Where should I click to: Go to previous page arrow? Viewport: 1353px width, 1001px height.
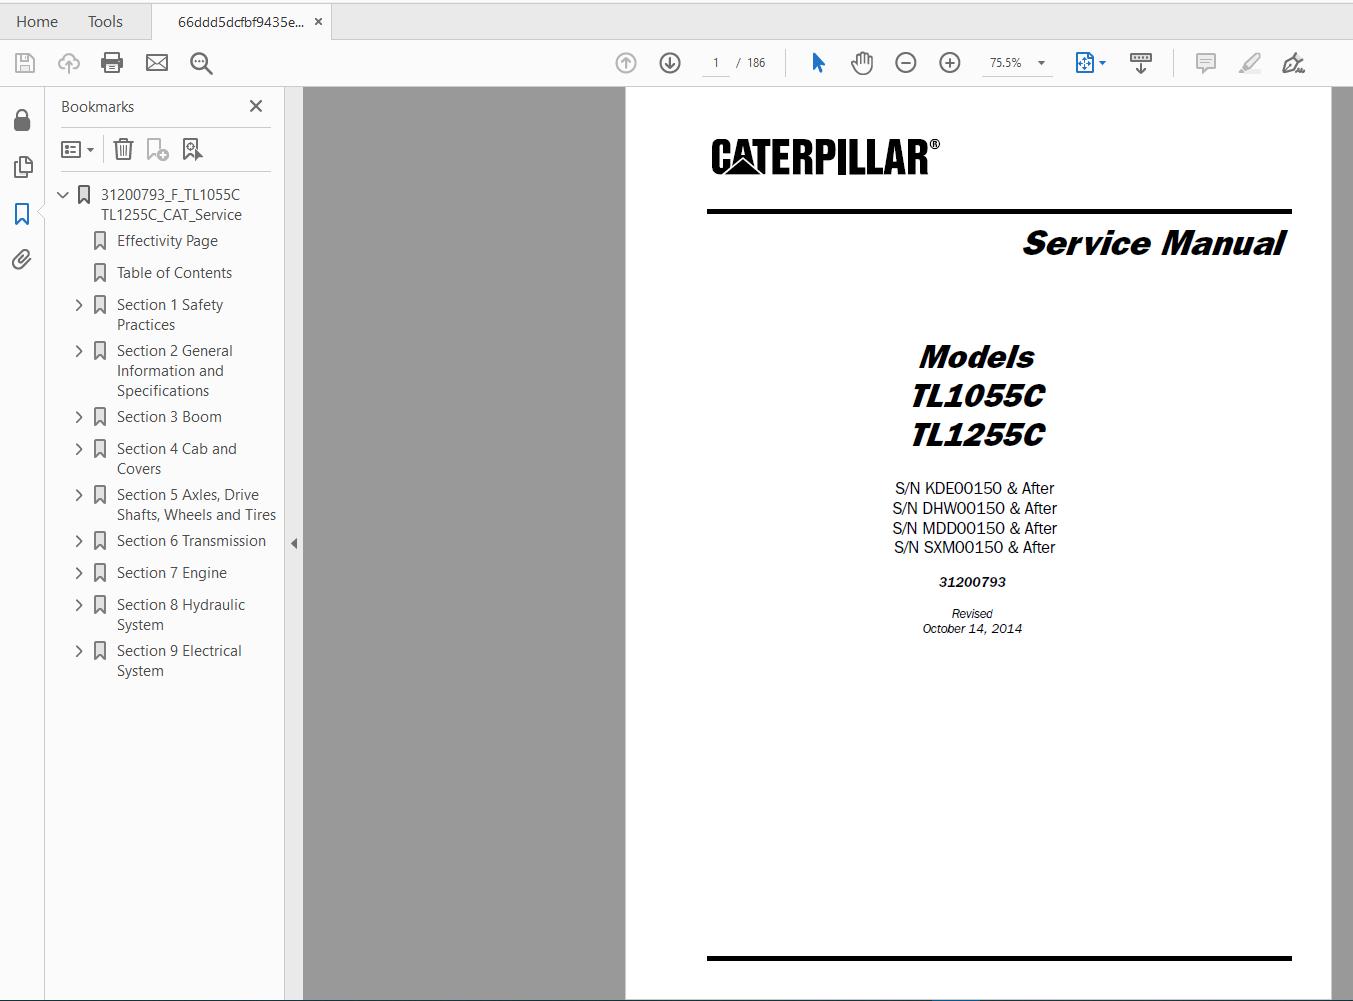point(626,63)
